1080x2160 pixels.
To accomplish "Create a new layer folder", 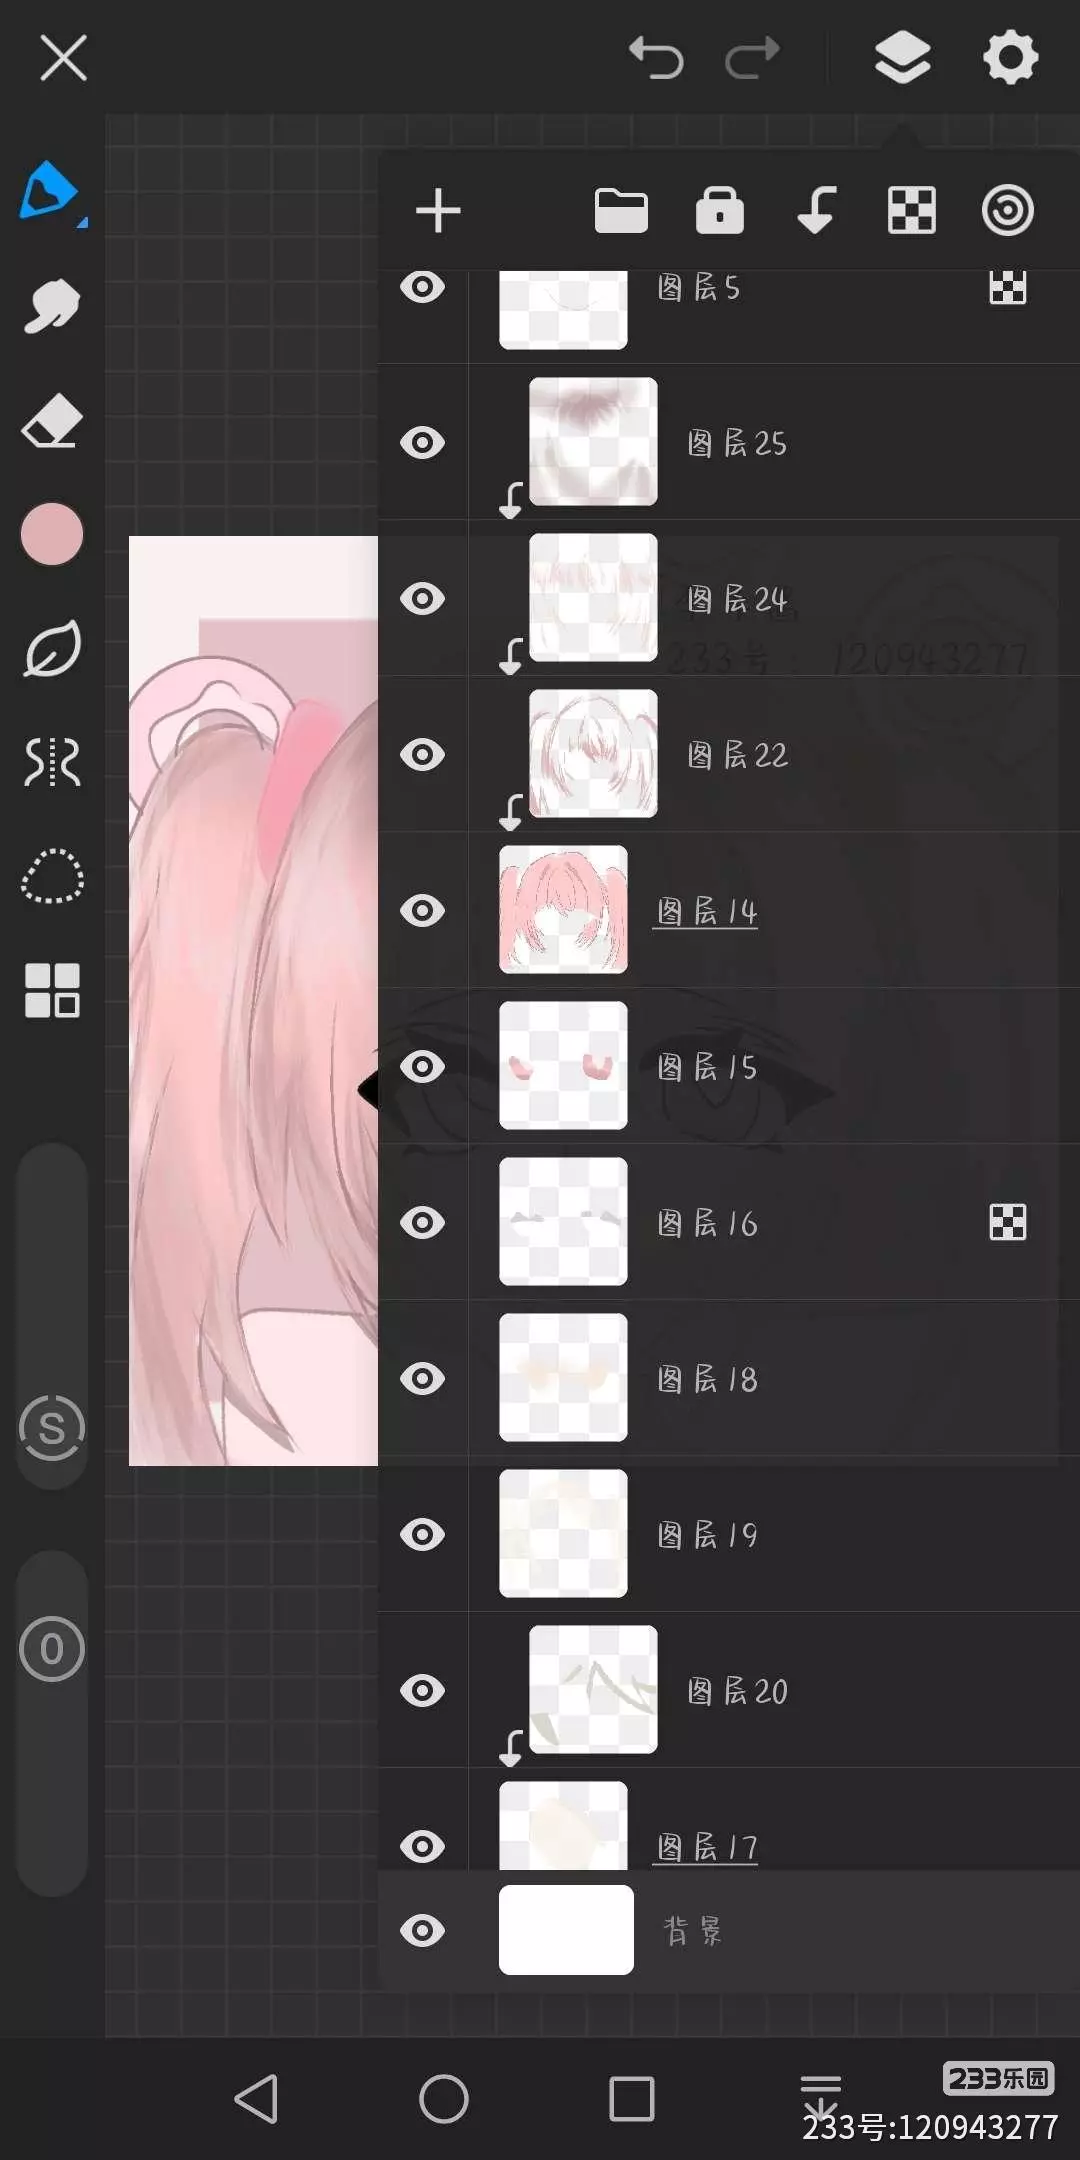I will click(621, 211).
